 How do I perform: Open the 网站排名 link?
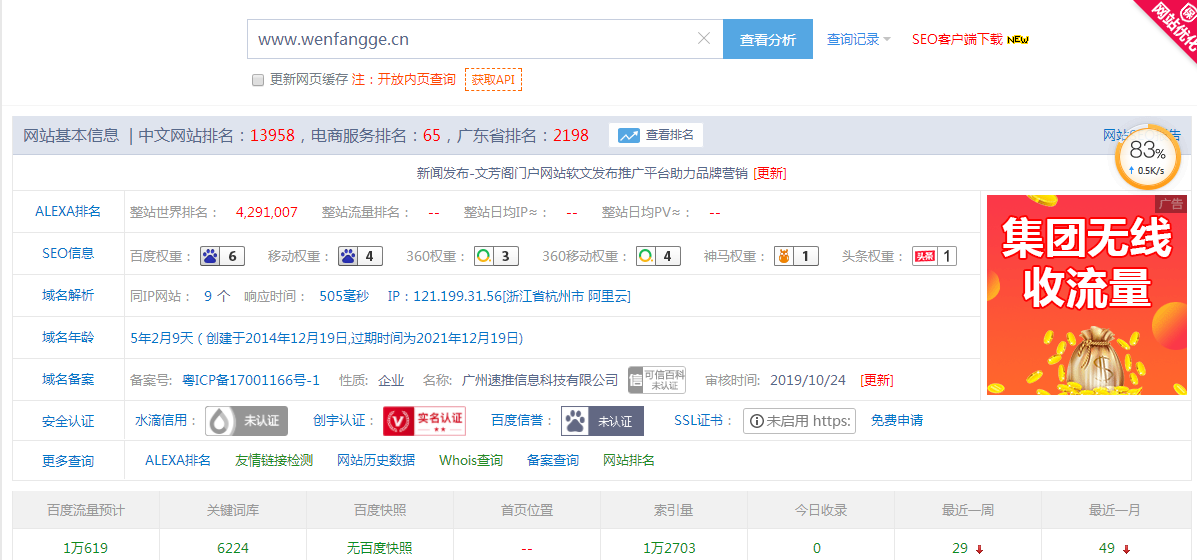629,460
